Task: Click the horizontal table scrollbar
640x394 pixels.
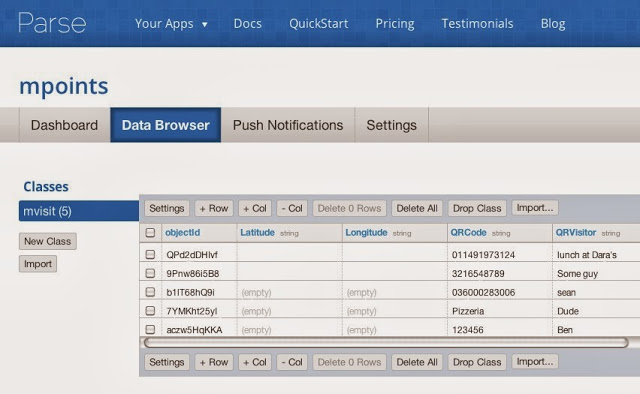Action: [386, 343]
